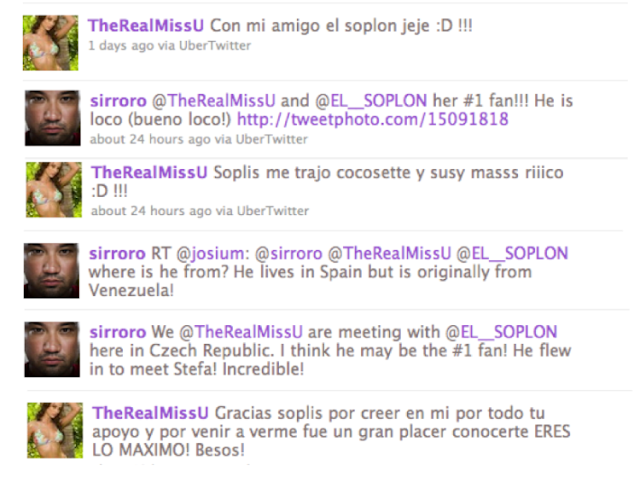
Task: Click TheRealMissU username on Gracias soplis tweet
Action: pyautogui.click(x=150, y=413)
